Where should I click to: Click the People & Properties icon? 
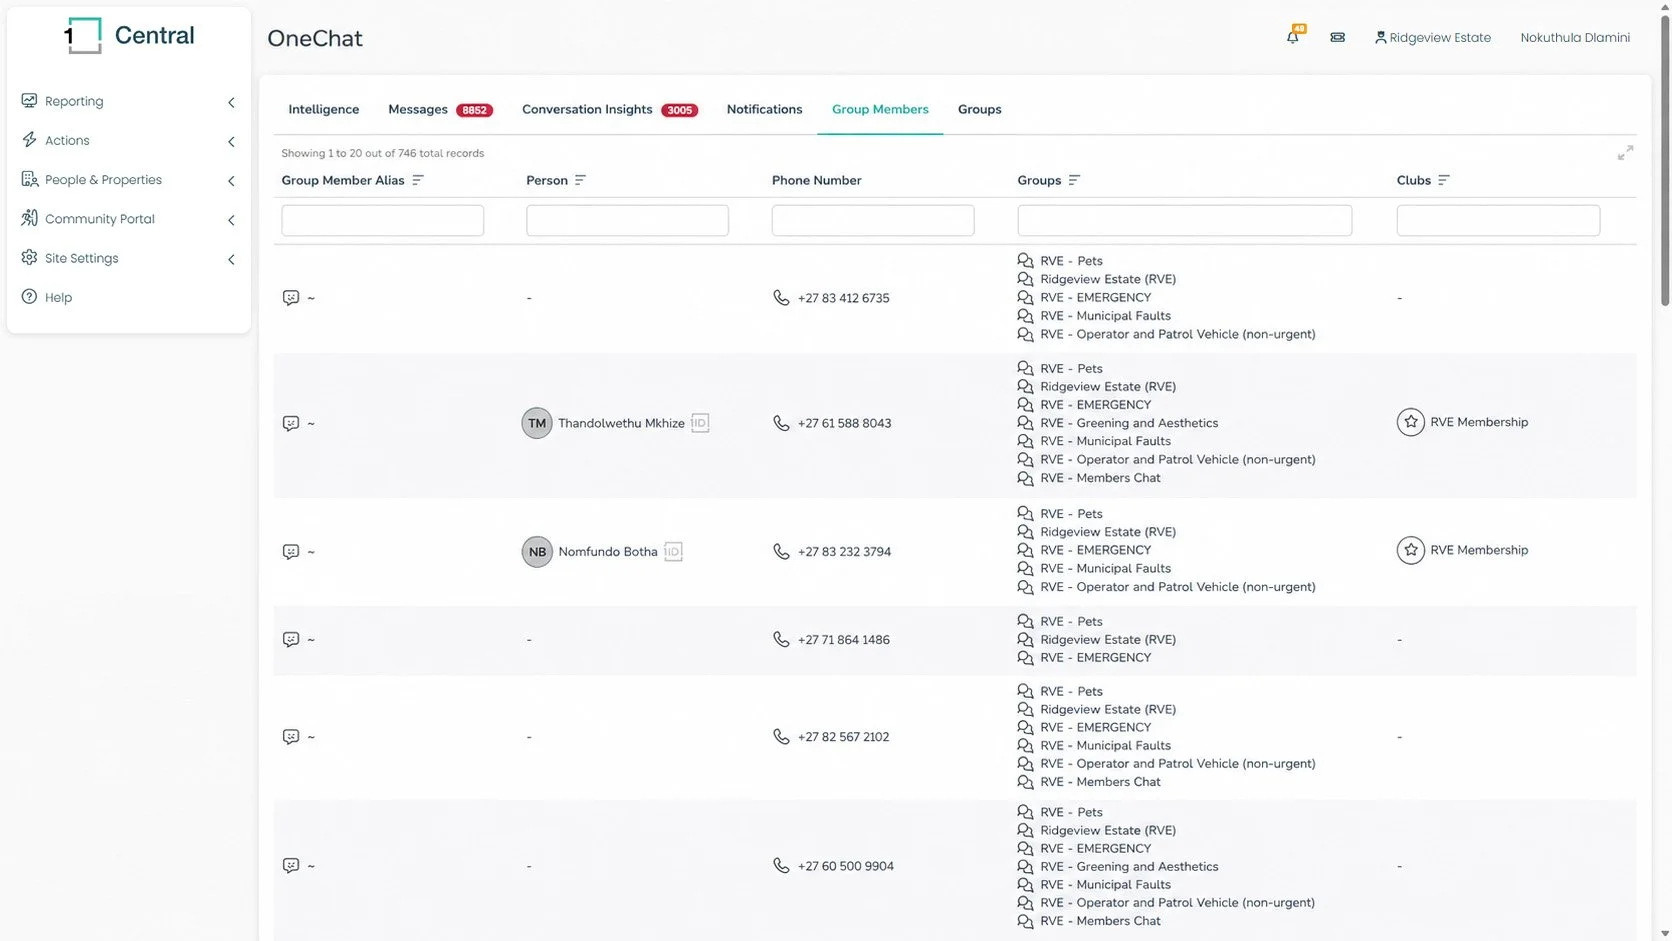(29, 179)
